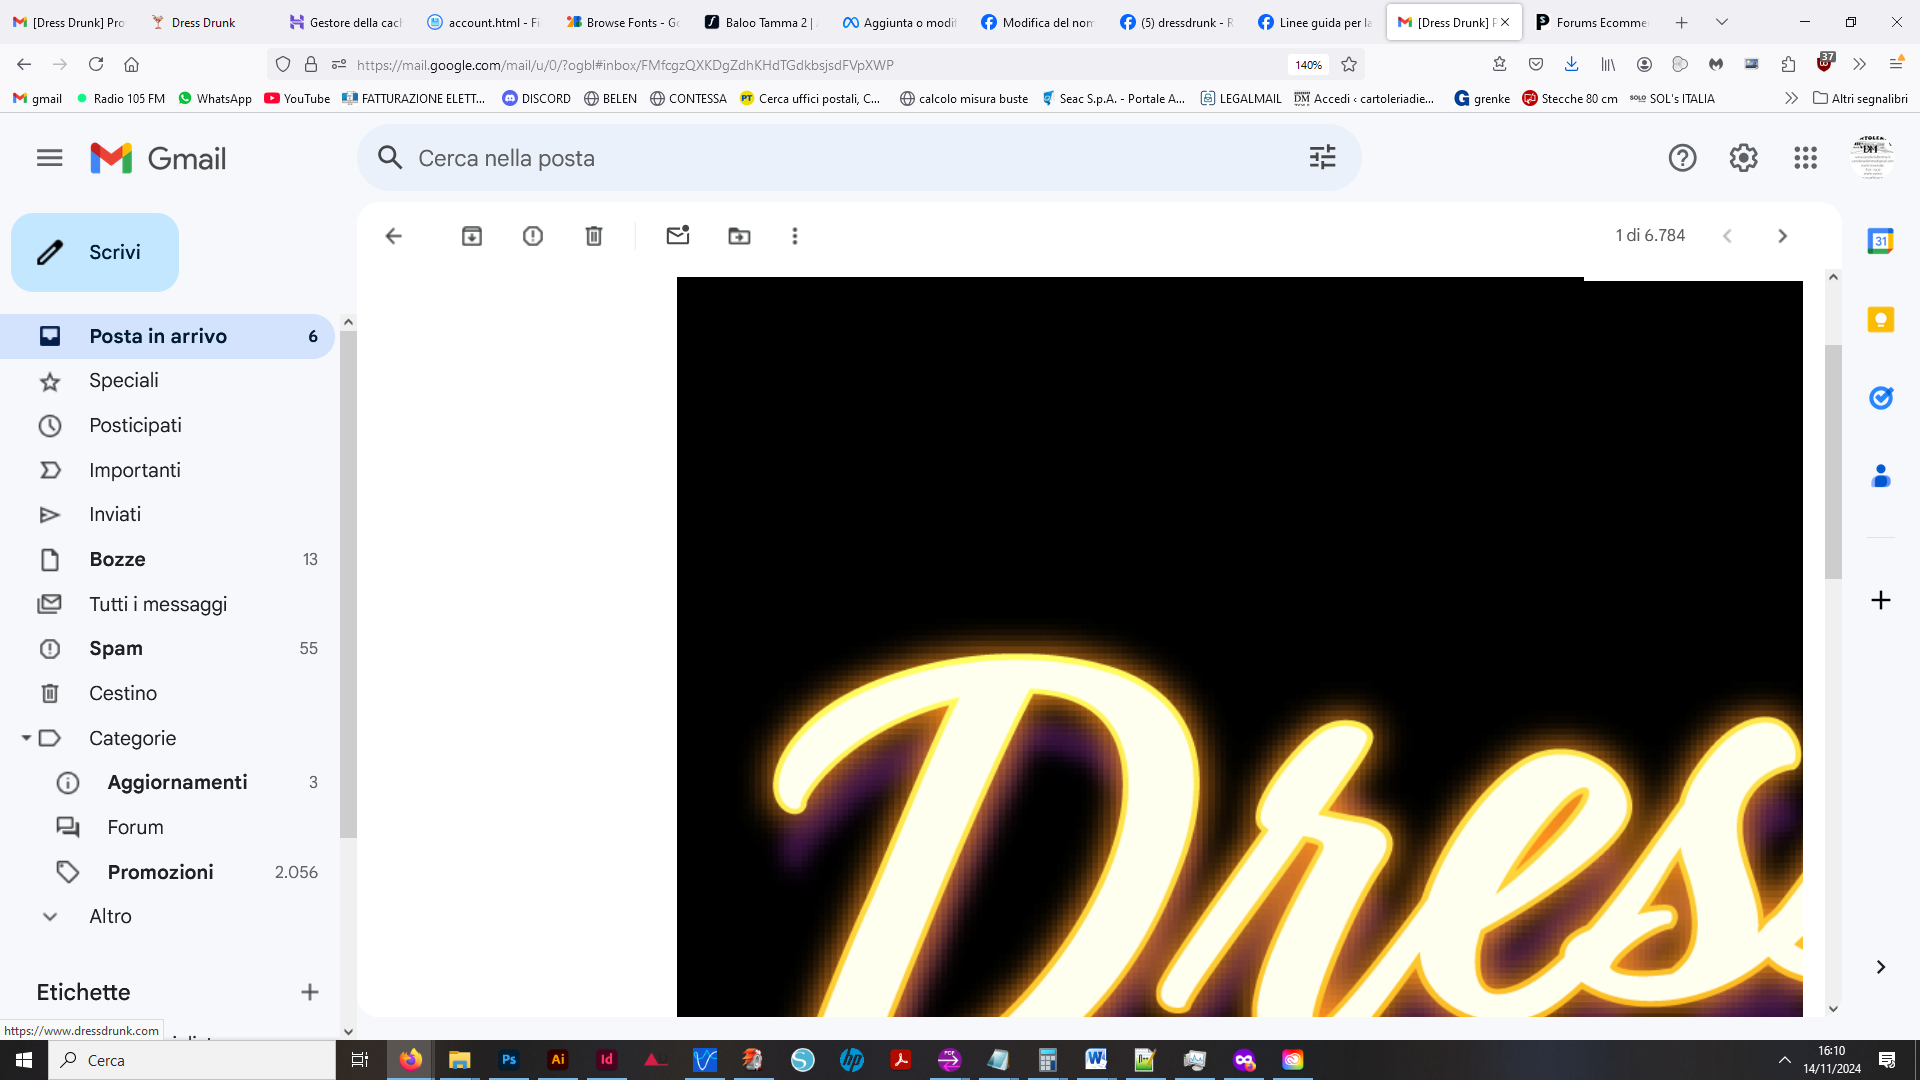Go to the previous email
The height and width of the screenshot is (1080, 1920).
[x=1727, y=236]
